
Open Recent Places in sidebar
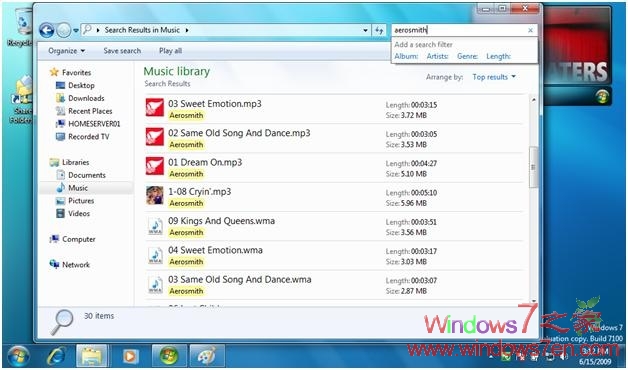84,111
